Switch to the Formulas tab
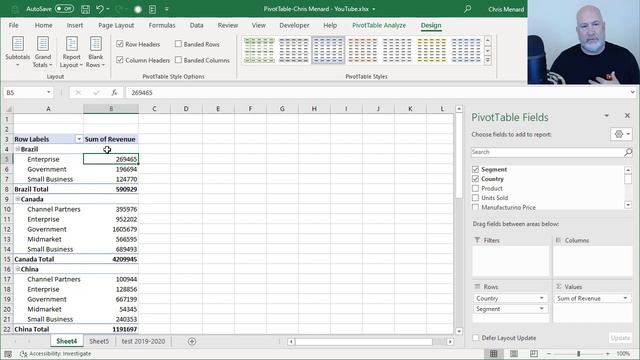Viewport: 640px width, 360px height. [x=162, y=25]
